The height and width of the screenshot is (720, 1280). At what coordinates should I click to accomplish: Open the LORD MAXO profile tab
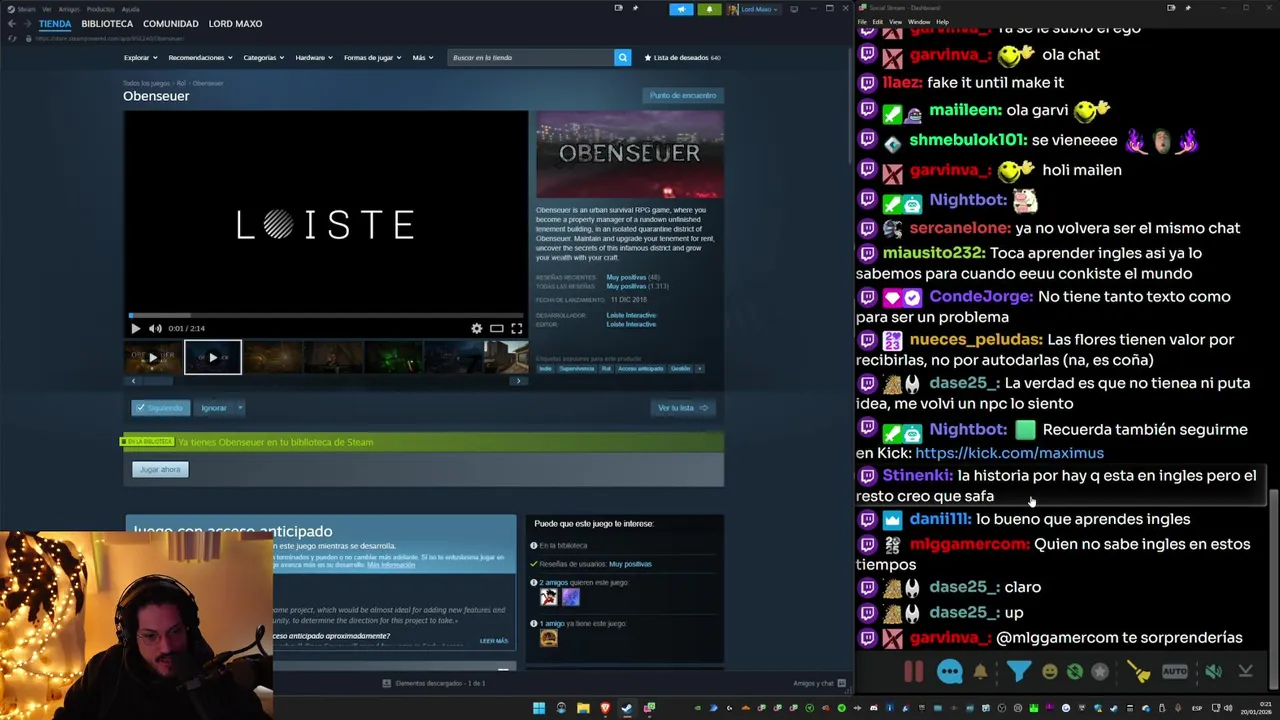point(235,24)
